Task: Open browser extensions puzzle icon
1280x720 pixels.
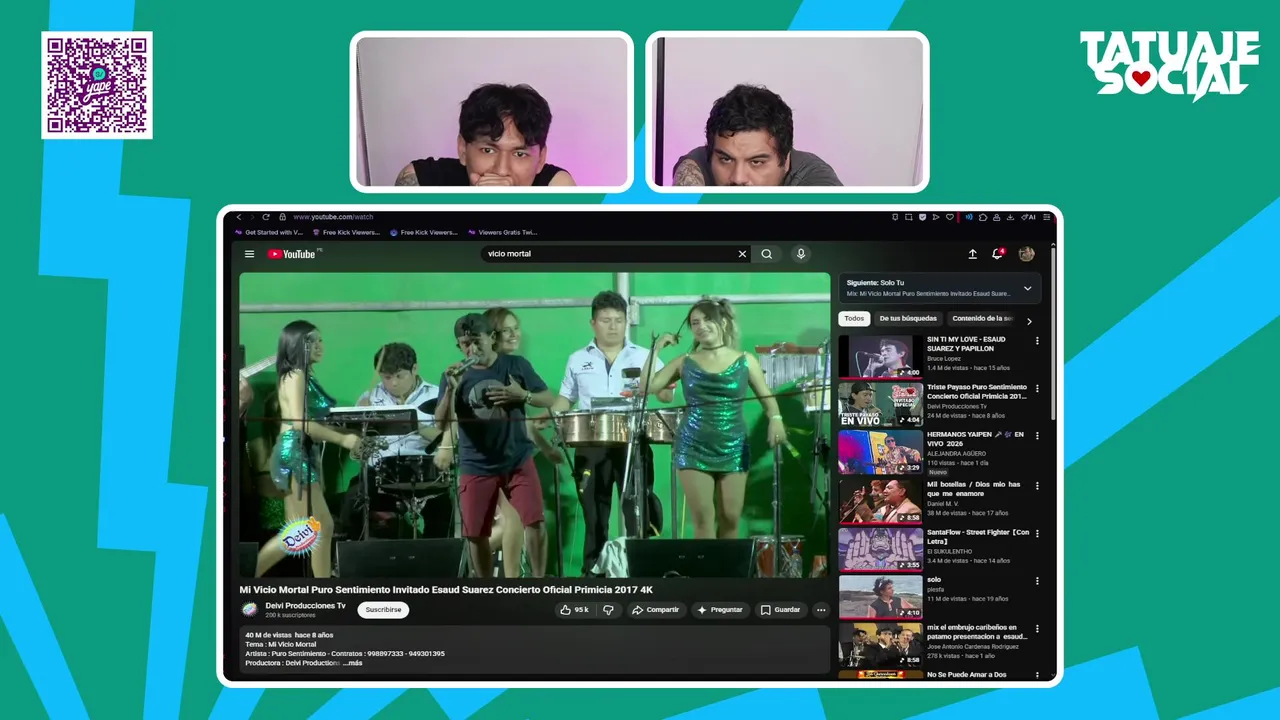Action: click(983, 217)
